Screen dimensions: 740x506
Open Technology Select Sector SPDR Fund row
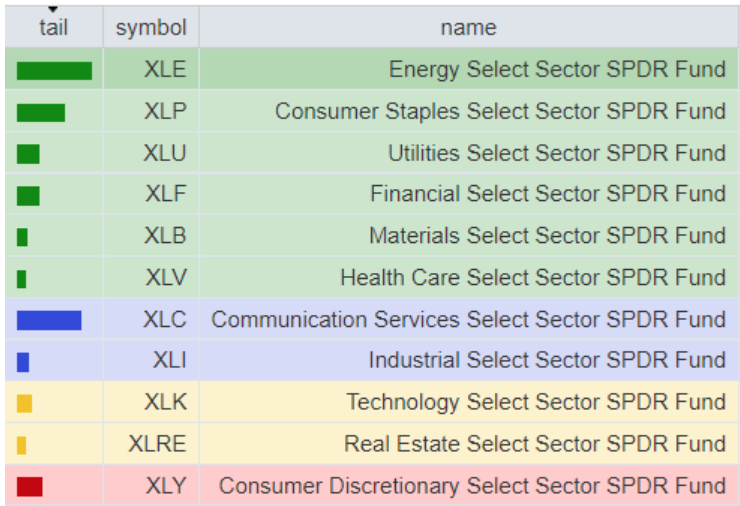pyautogui.click(x=536, y=403)
